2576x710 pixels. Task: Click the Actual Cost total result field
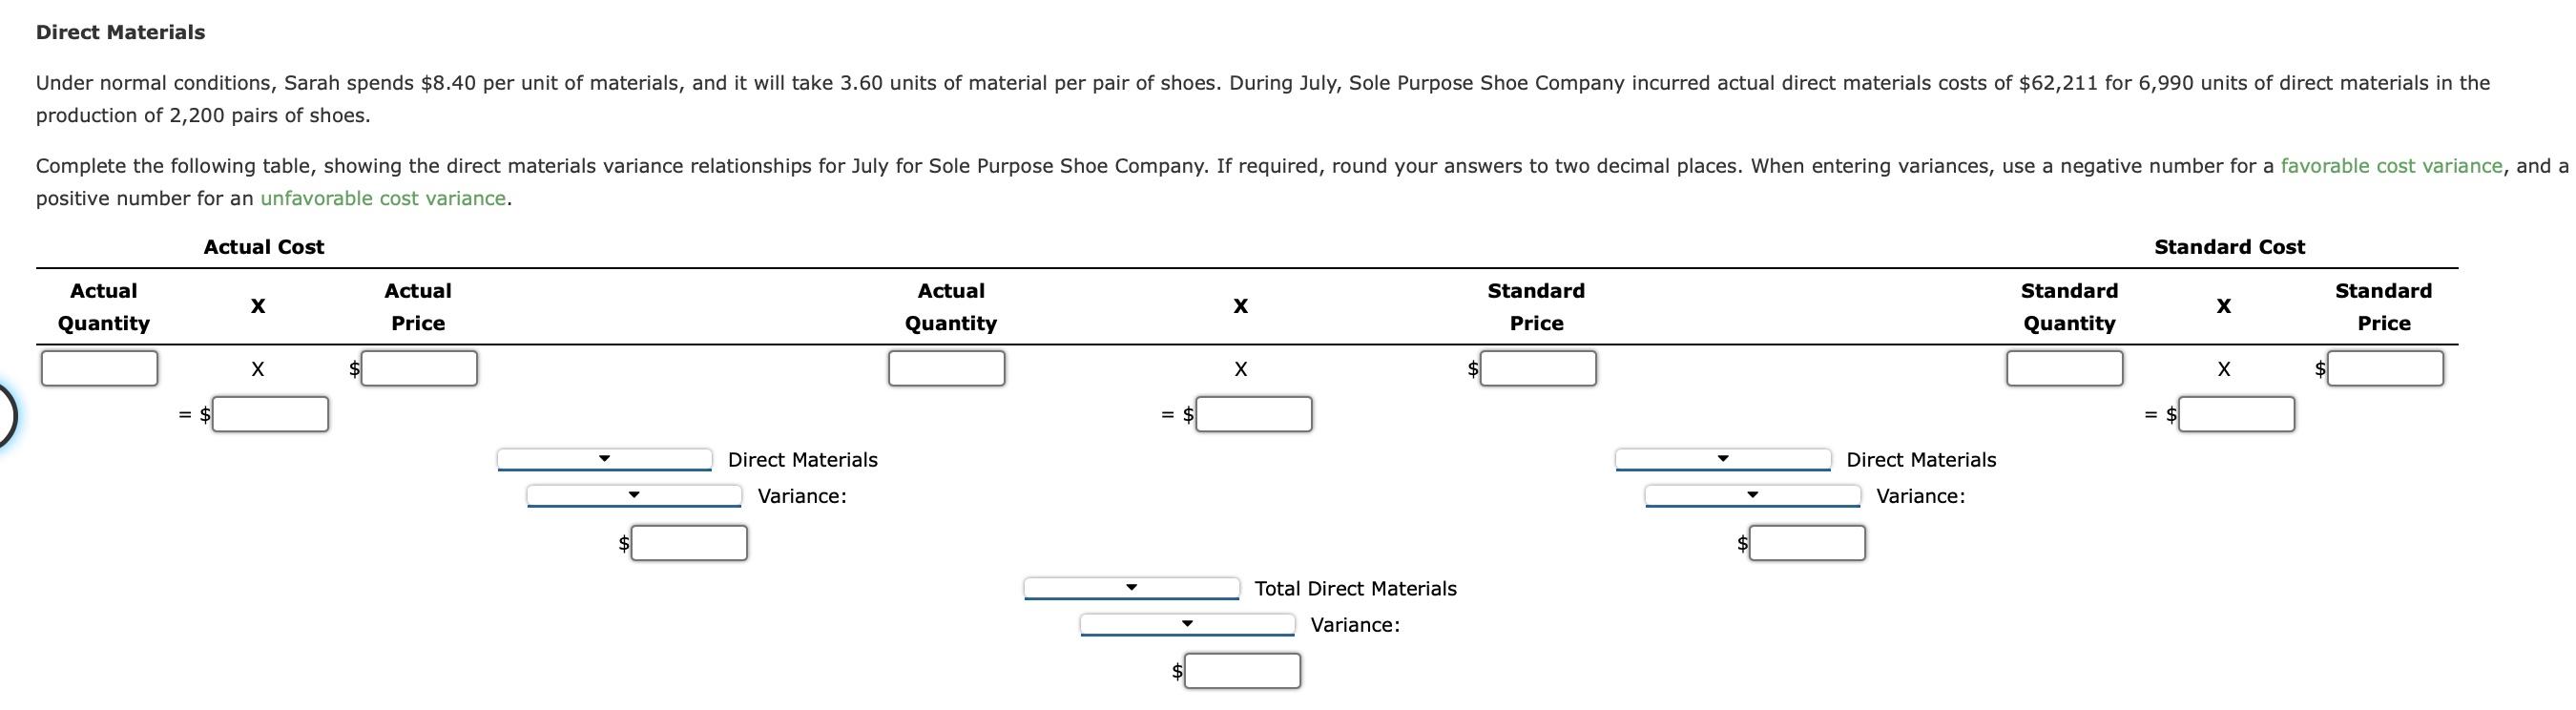tap(270, 414)
